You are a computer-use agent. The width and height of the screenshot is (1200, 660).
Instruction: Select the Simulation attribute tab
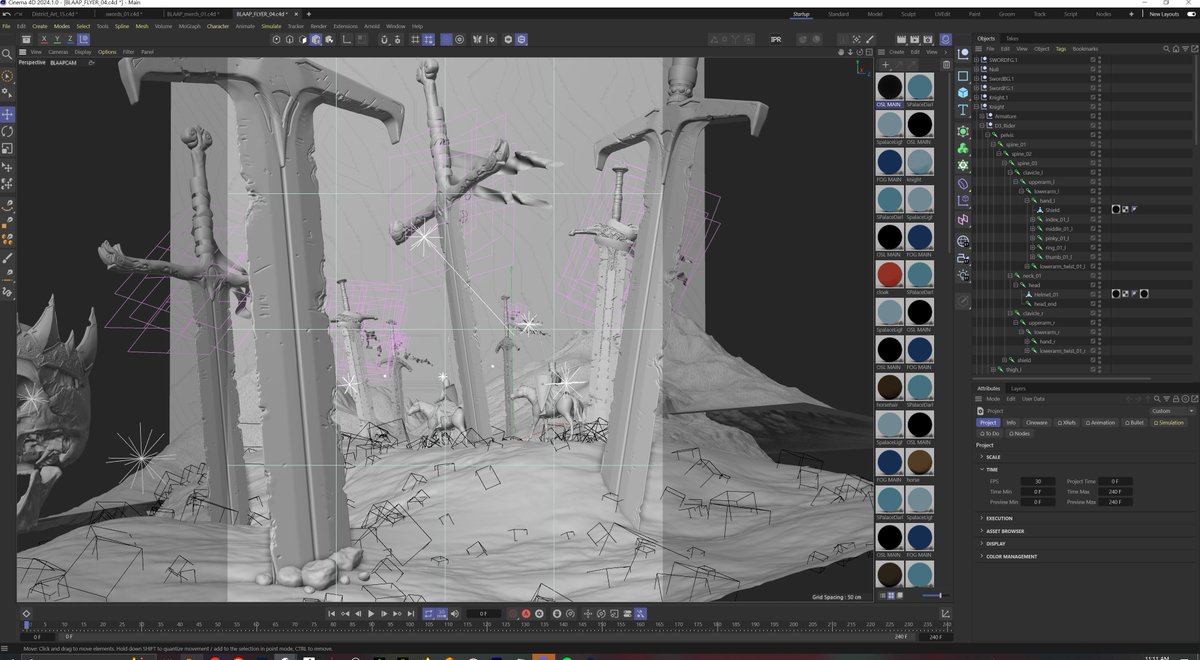1169,422
